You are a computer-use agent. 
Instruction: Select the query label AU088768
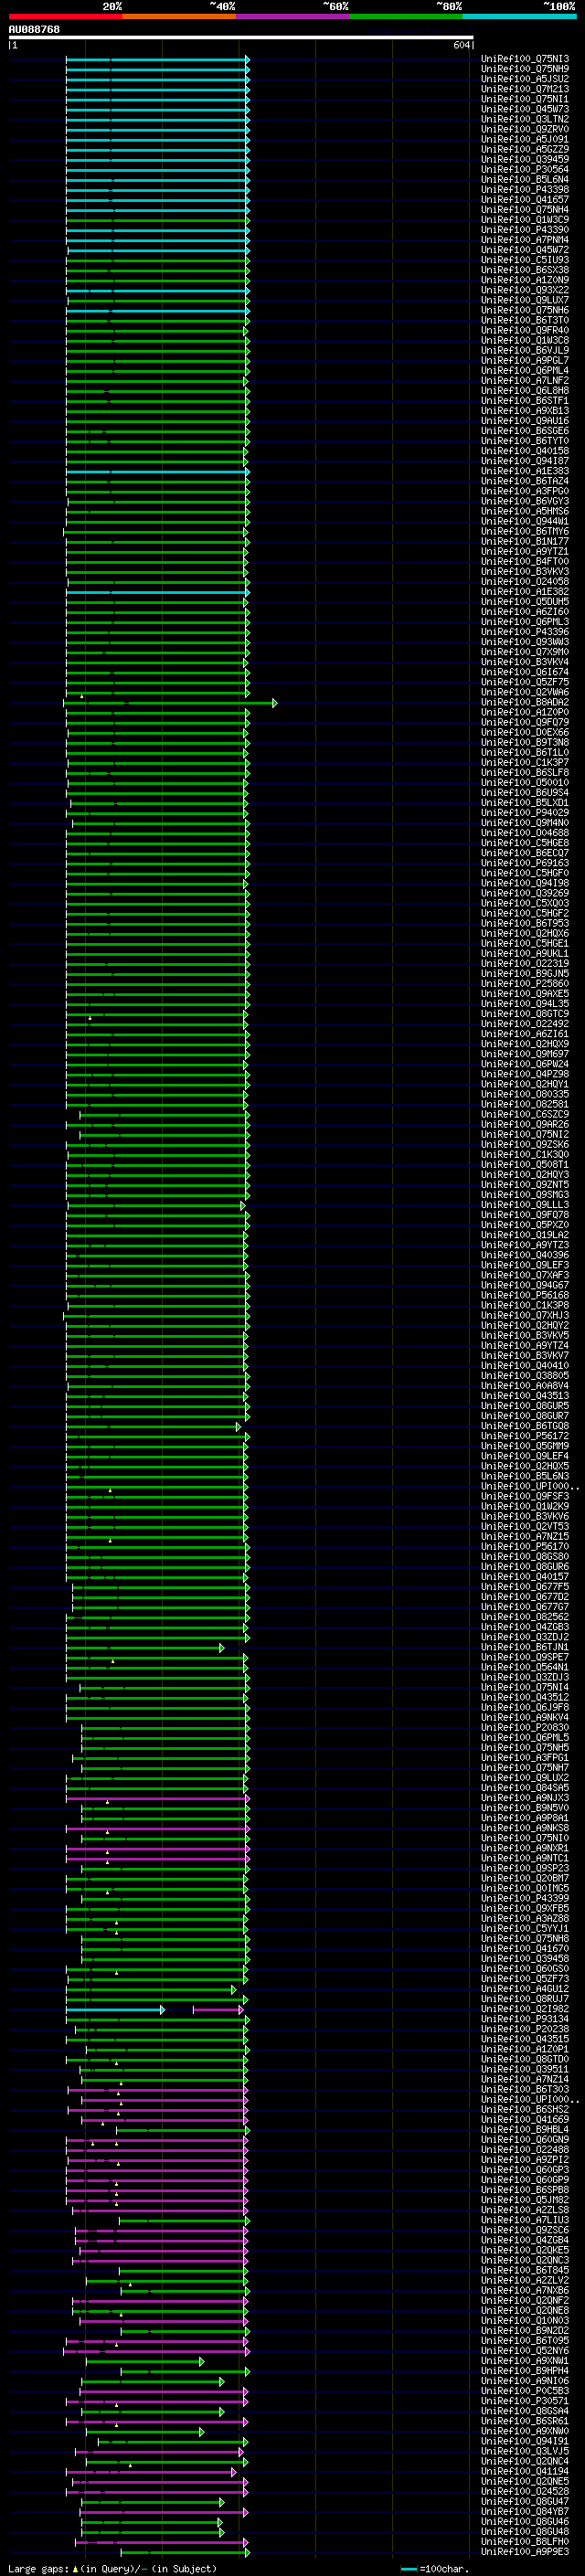(x=34, y=29)
